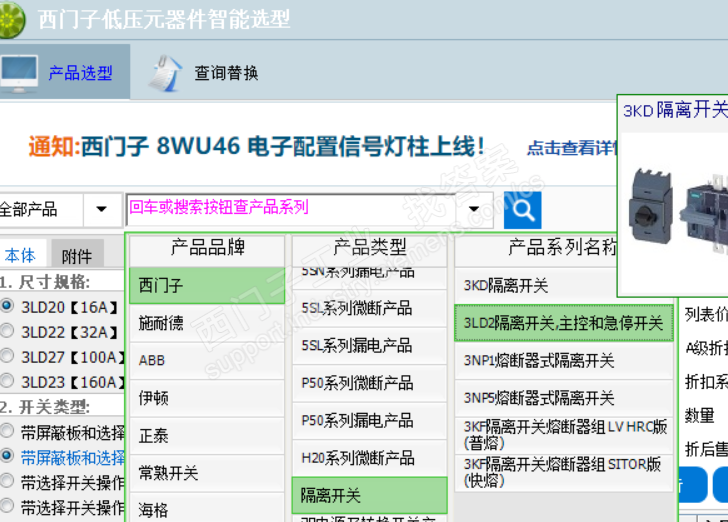Viewport: 728px width, 522px height.
Task: Click the 产品类型 column header
Action: (370, 250)
